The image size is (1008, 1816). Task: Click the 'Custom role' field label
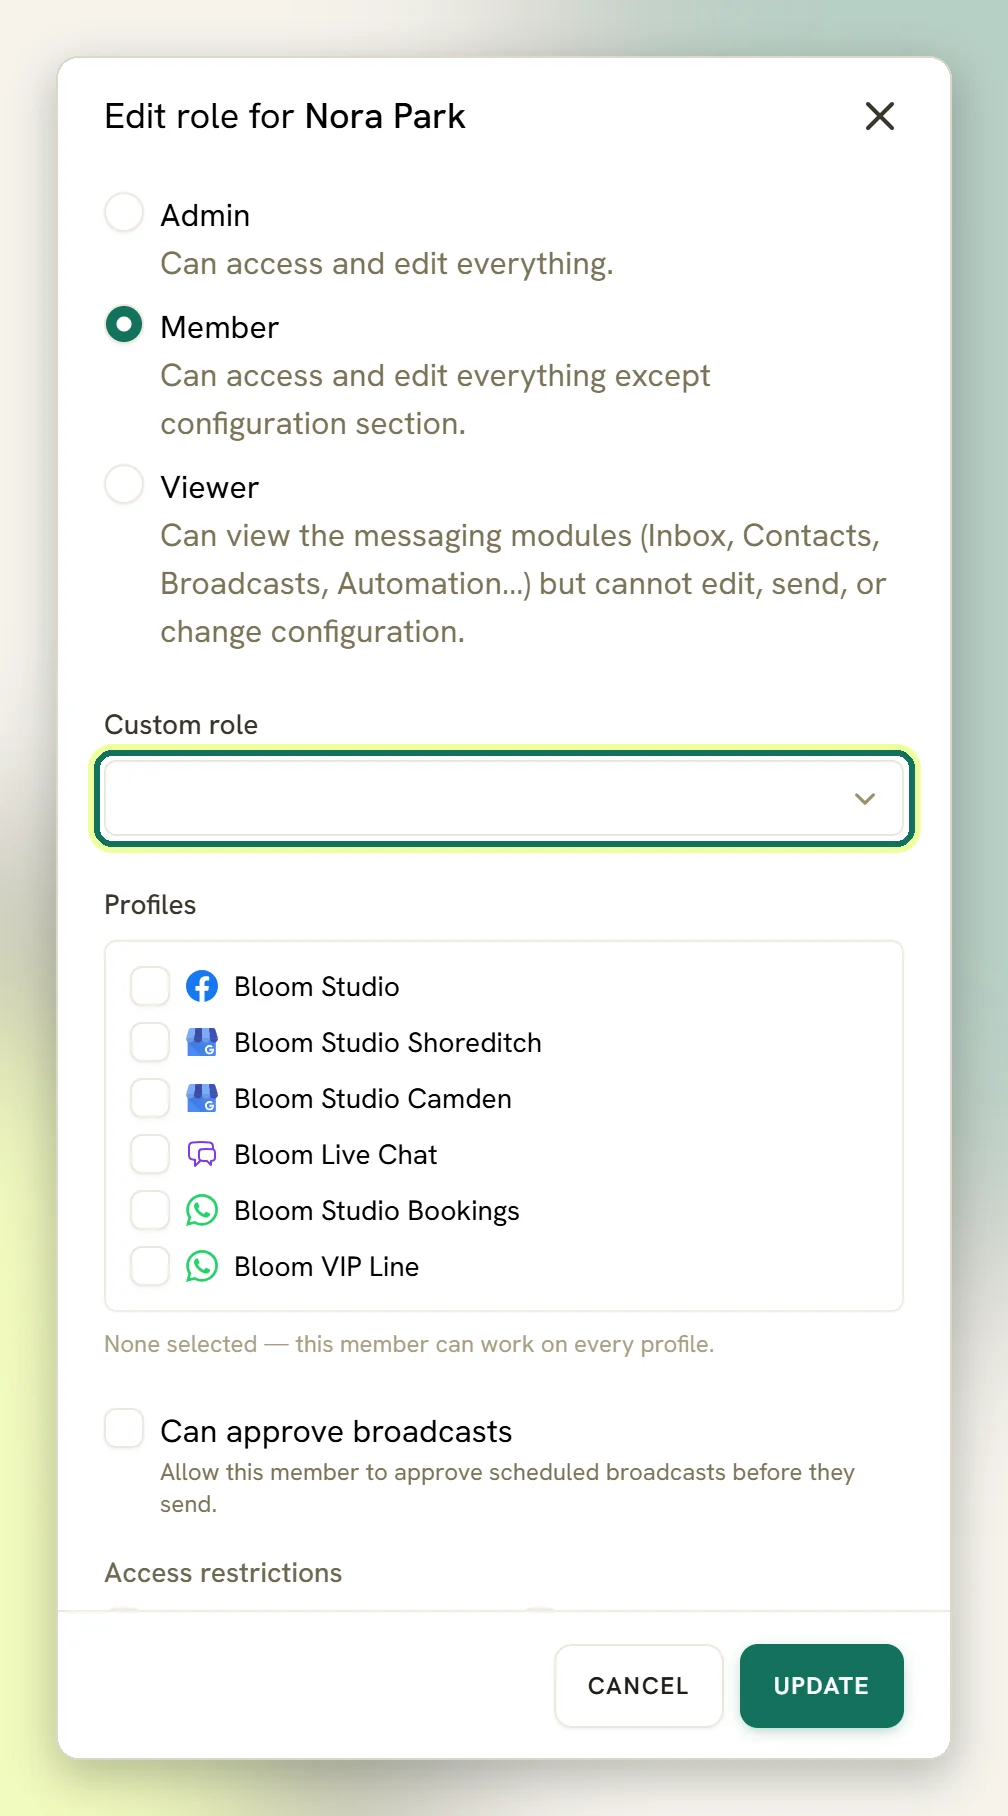(x=181, y=724)
